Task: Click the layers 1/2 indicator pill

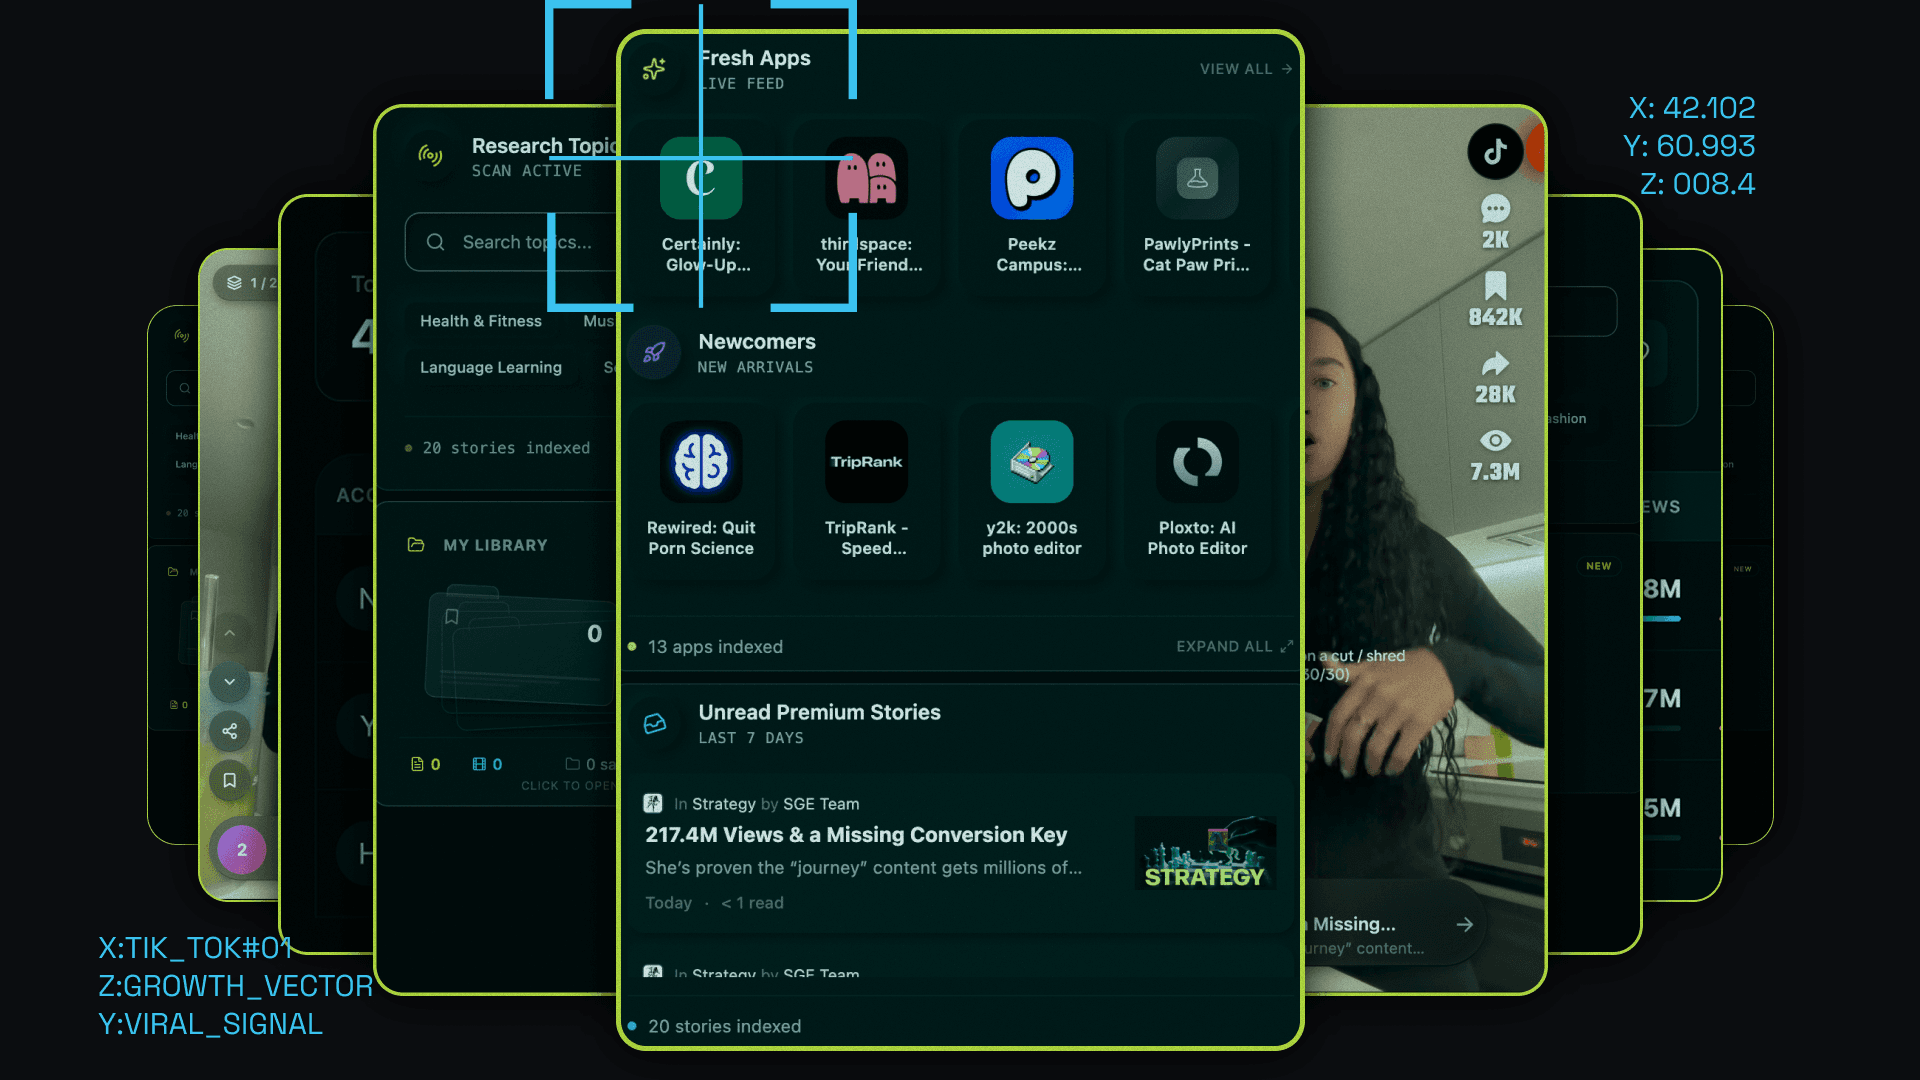Action: pos(246,283)
